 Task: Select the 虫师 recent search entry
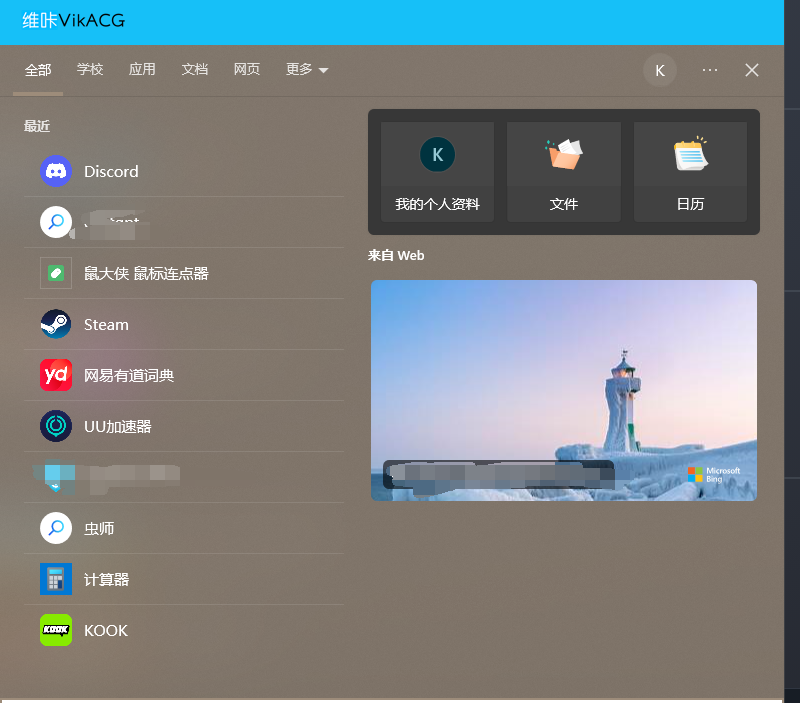(99, 529)
